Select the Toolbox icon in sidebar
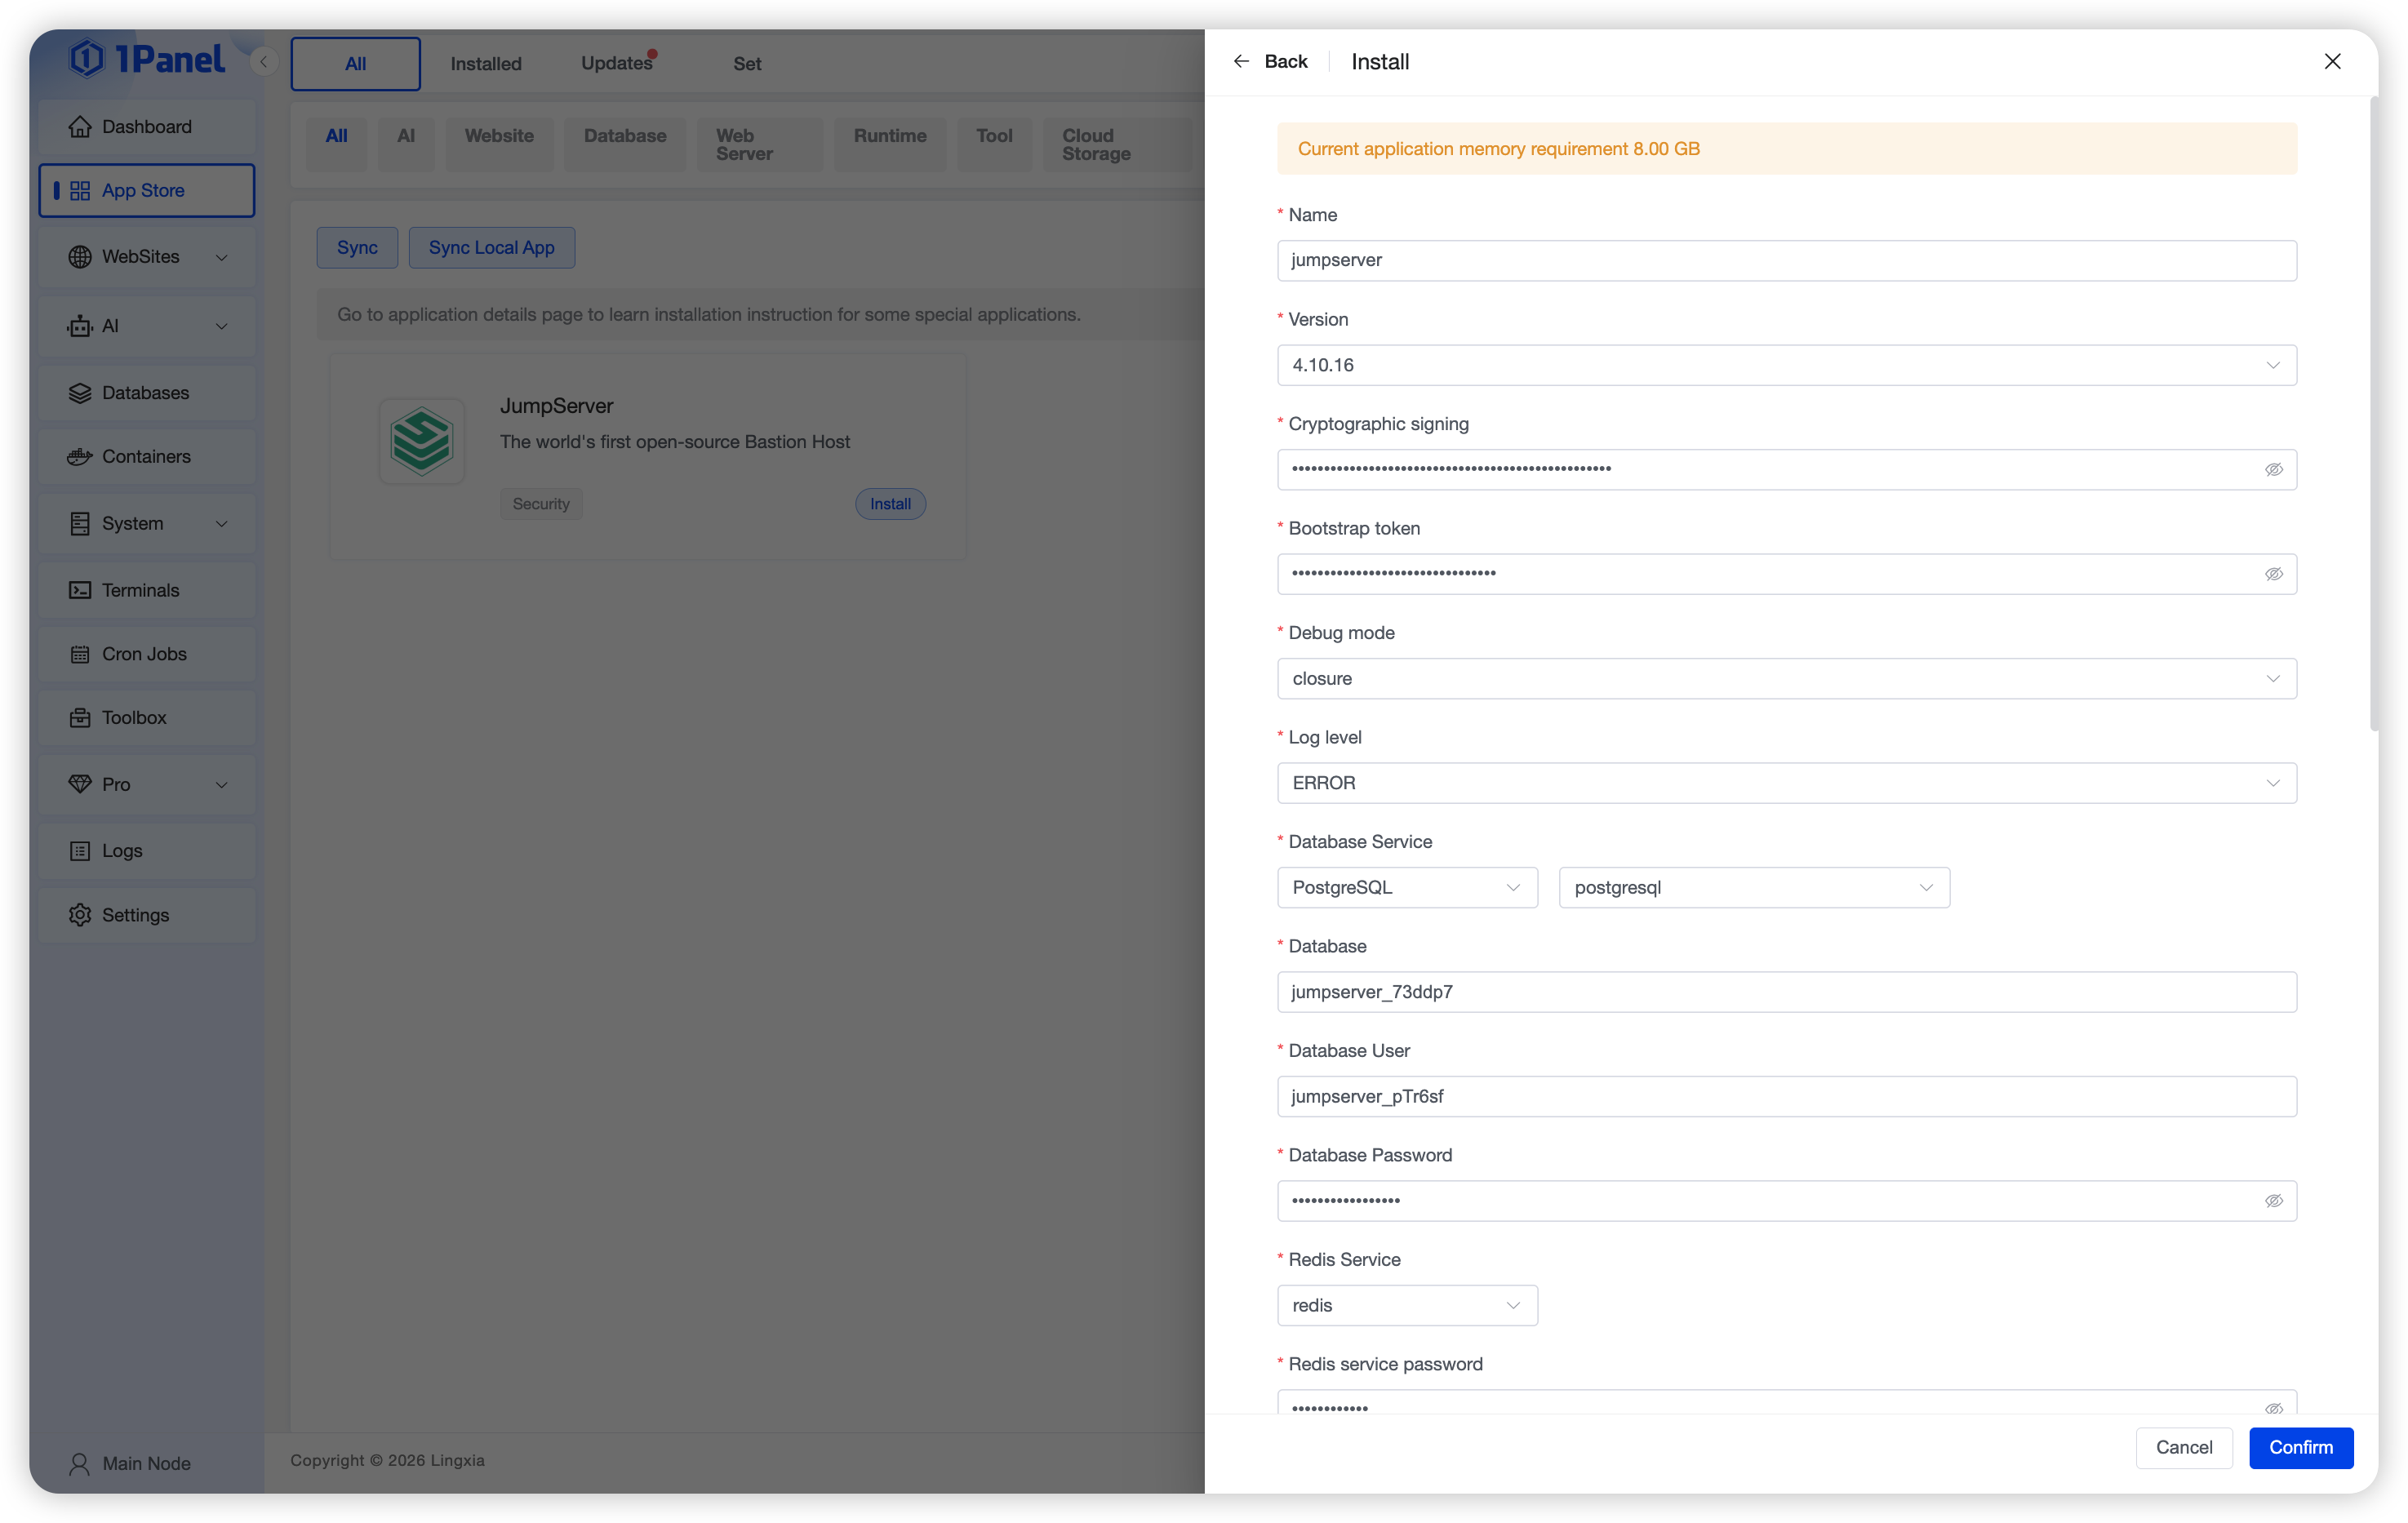2408x1523 pixels. tap(80, 718)
